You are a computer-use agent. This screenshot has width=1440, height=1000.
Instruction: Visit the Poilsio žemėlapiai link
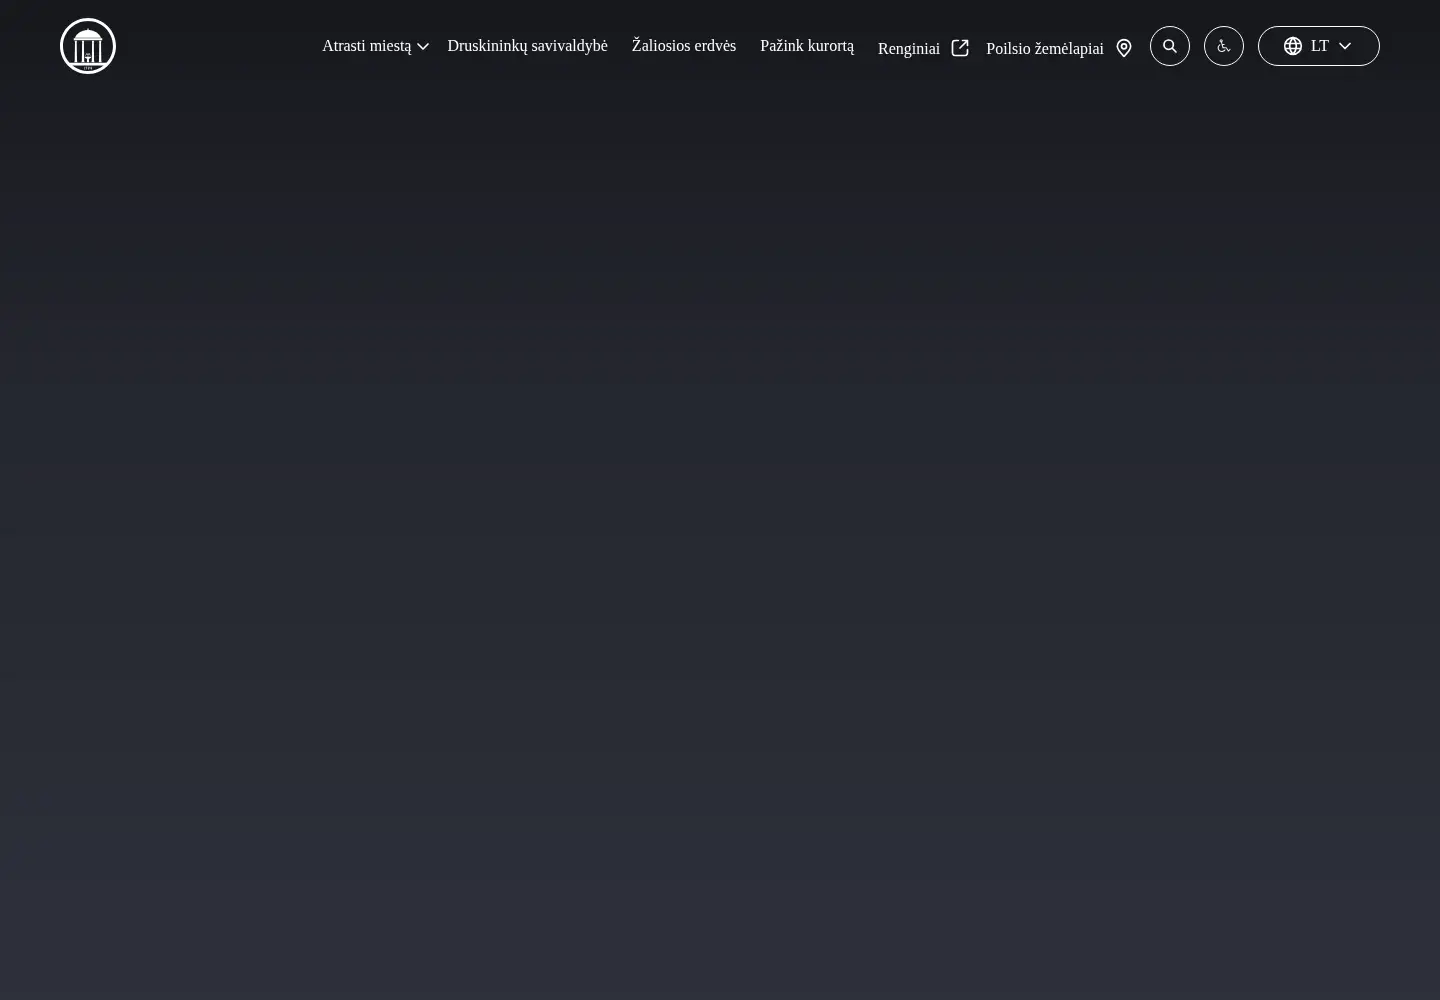tap(1045, 48)
